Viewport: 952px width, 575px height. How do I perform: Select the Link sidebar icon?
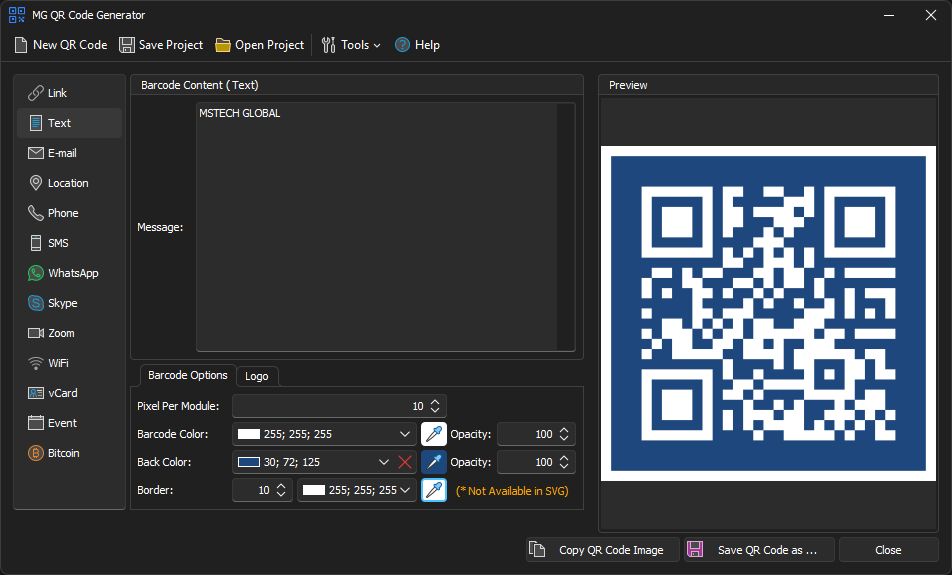tap(36, 93)
